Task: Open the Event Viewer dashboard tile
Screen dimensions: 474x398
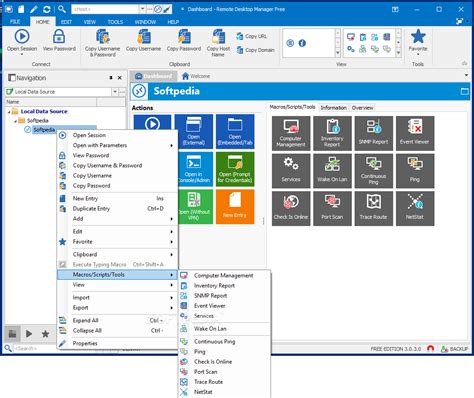Action: click(415, 133)
